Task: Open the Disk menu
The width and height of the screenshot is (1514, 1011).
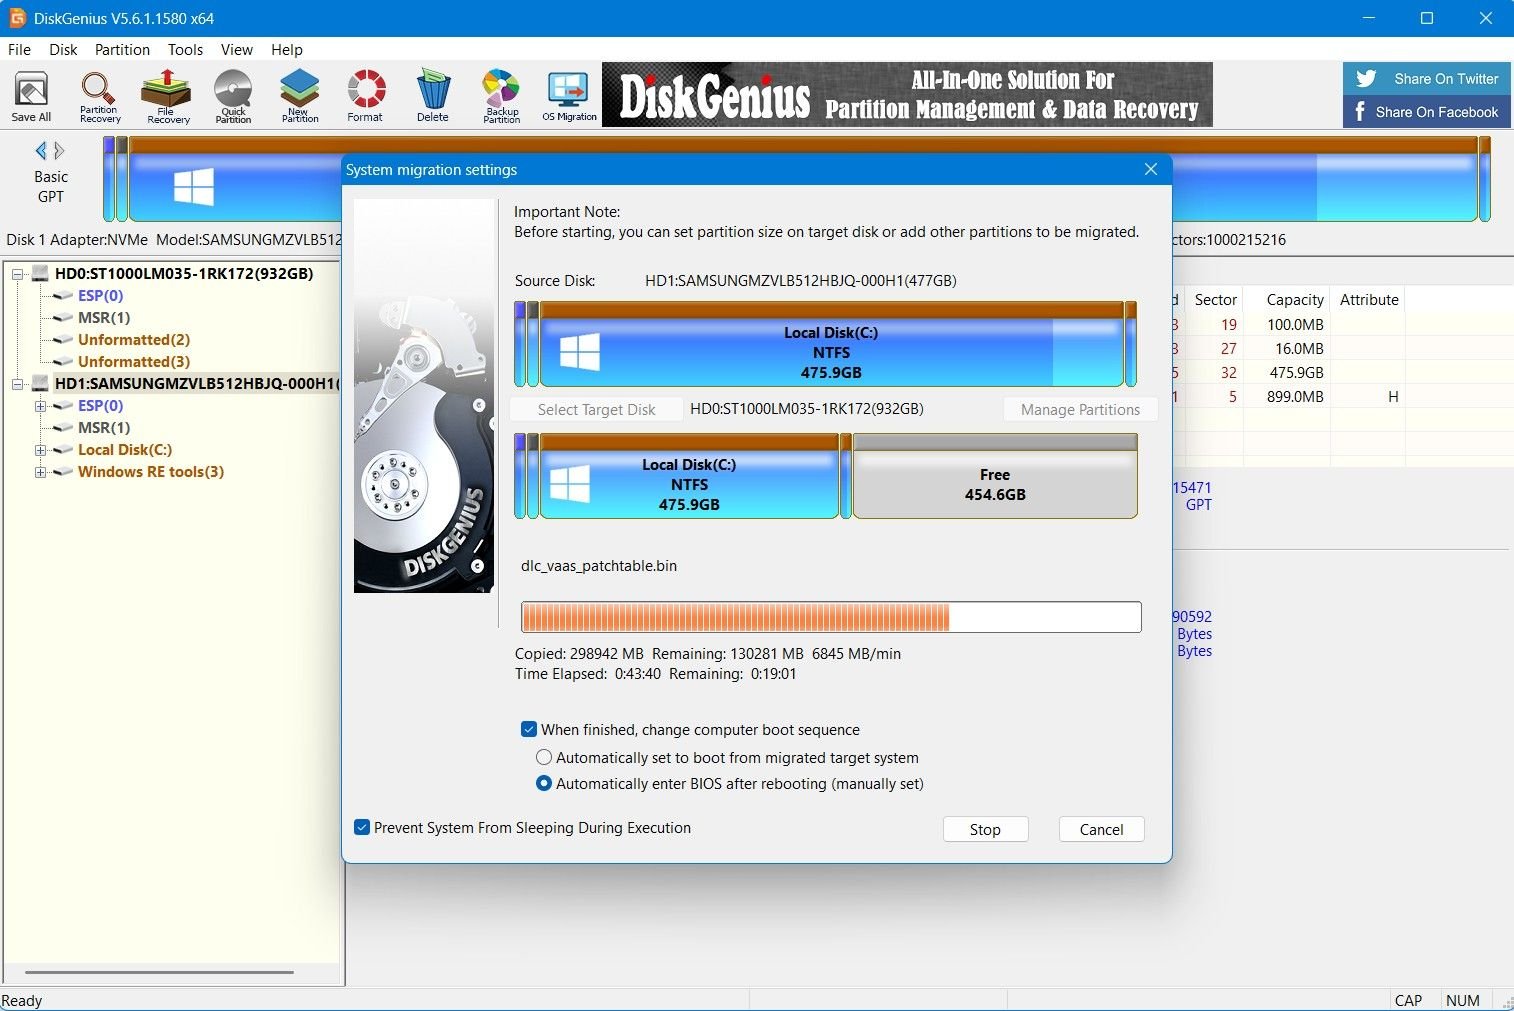Action: [x=63, y=49]
